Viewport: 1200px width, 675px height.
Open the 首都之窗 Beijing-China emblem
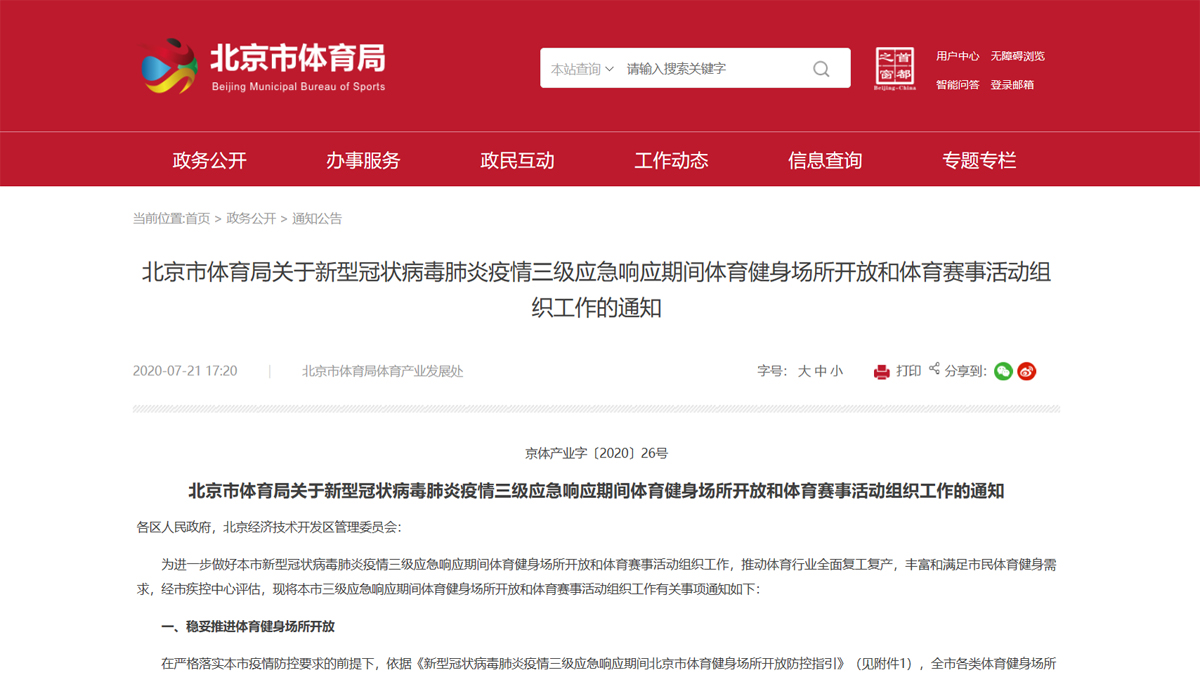(894, 69)
